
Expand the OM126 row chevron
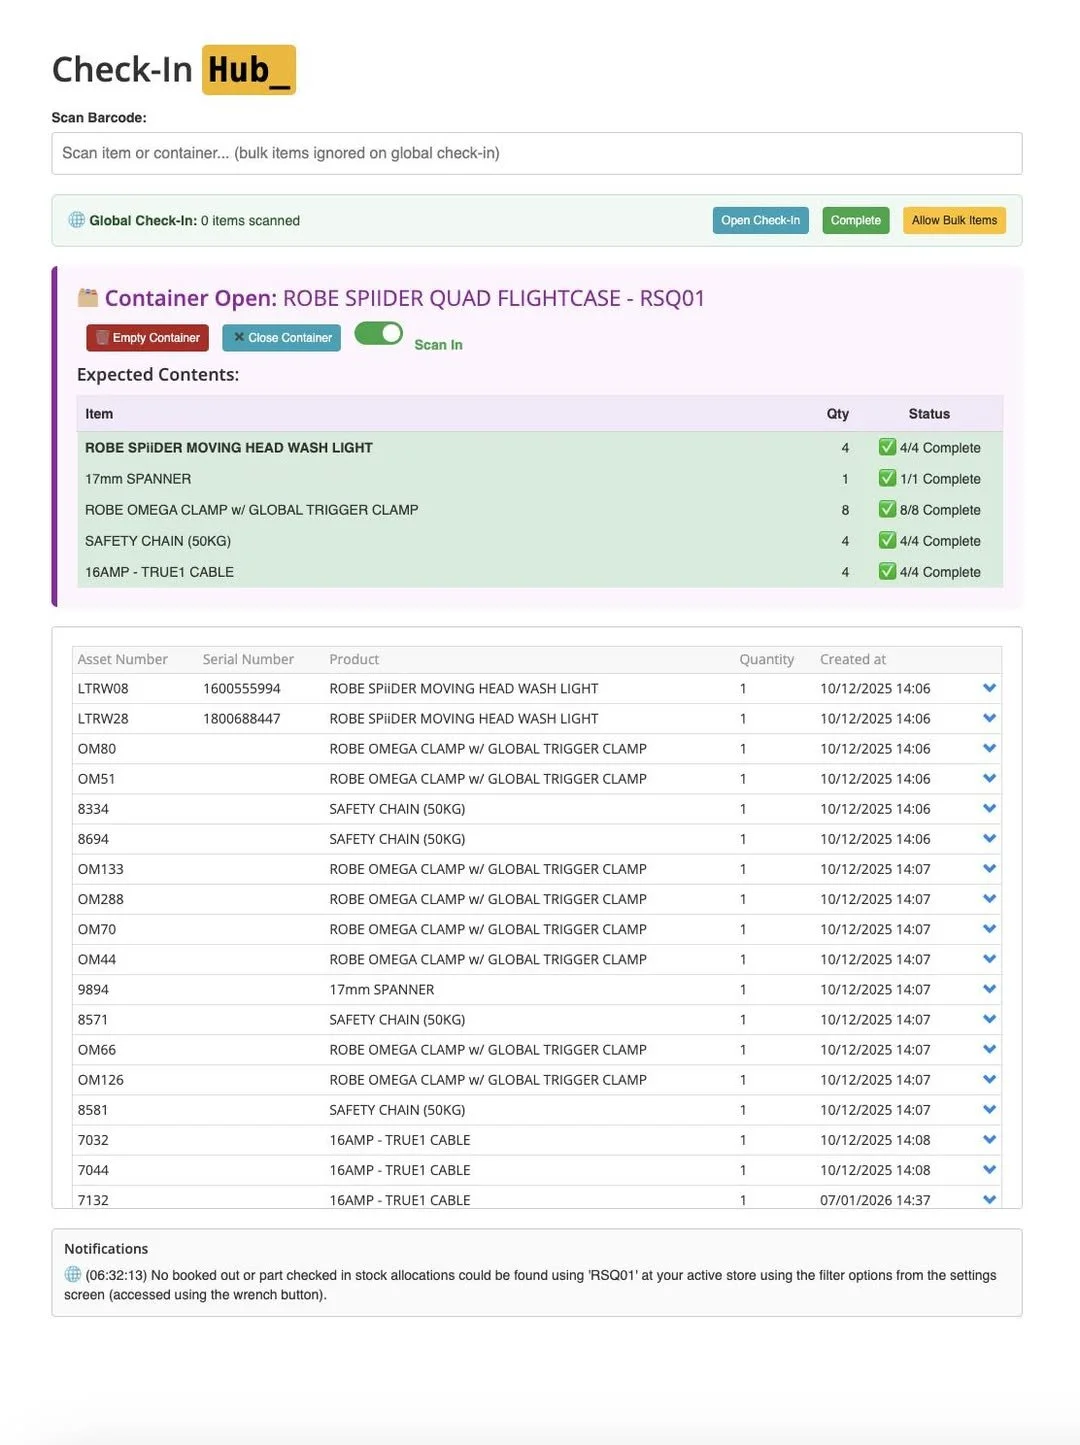989,1079
